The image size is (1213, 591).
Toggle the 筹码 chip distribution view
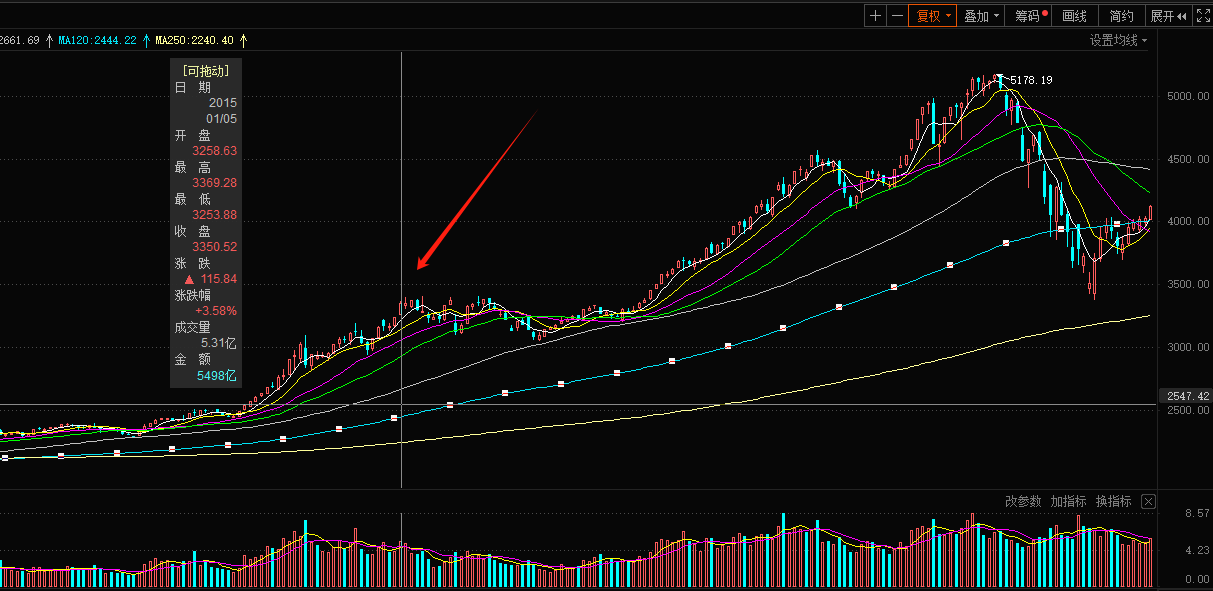click(1028, 15)
